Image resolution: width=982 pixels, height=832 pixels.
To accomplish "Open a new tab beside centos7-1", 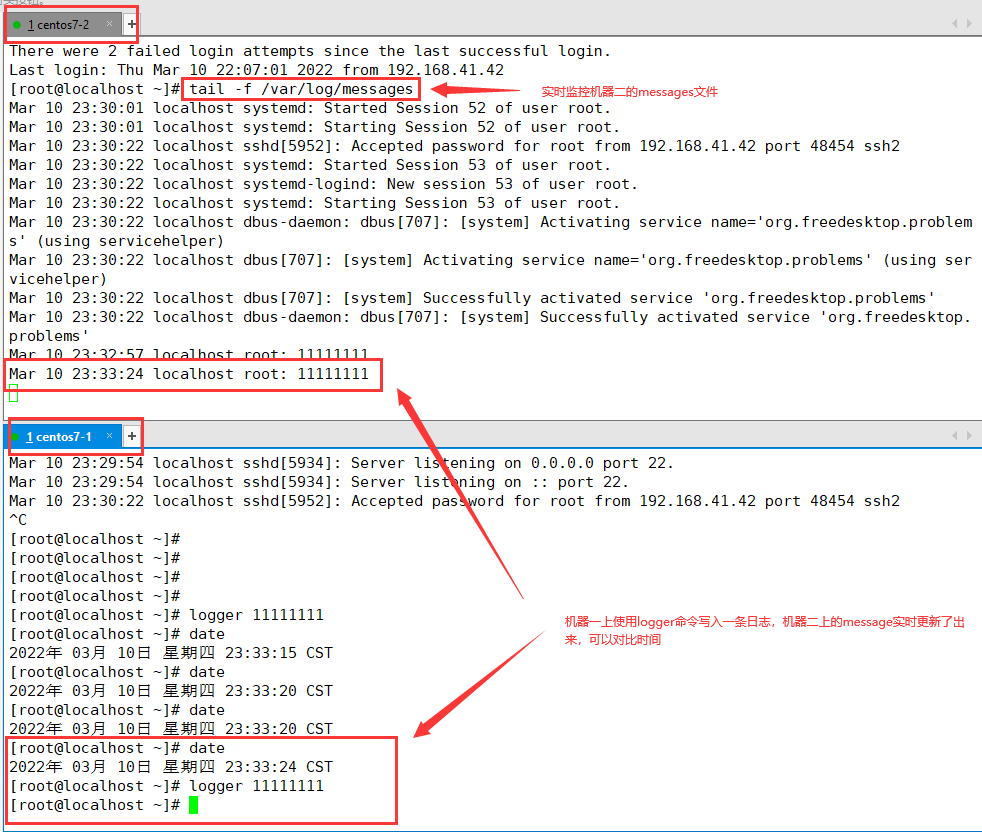I will pyautogui.click(x=132, y=436).
